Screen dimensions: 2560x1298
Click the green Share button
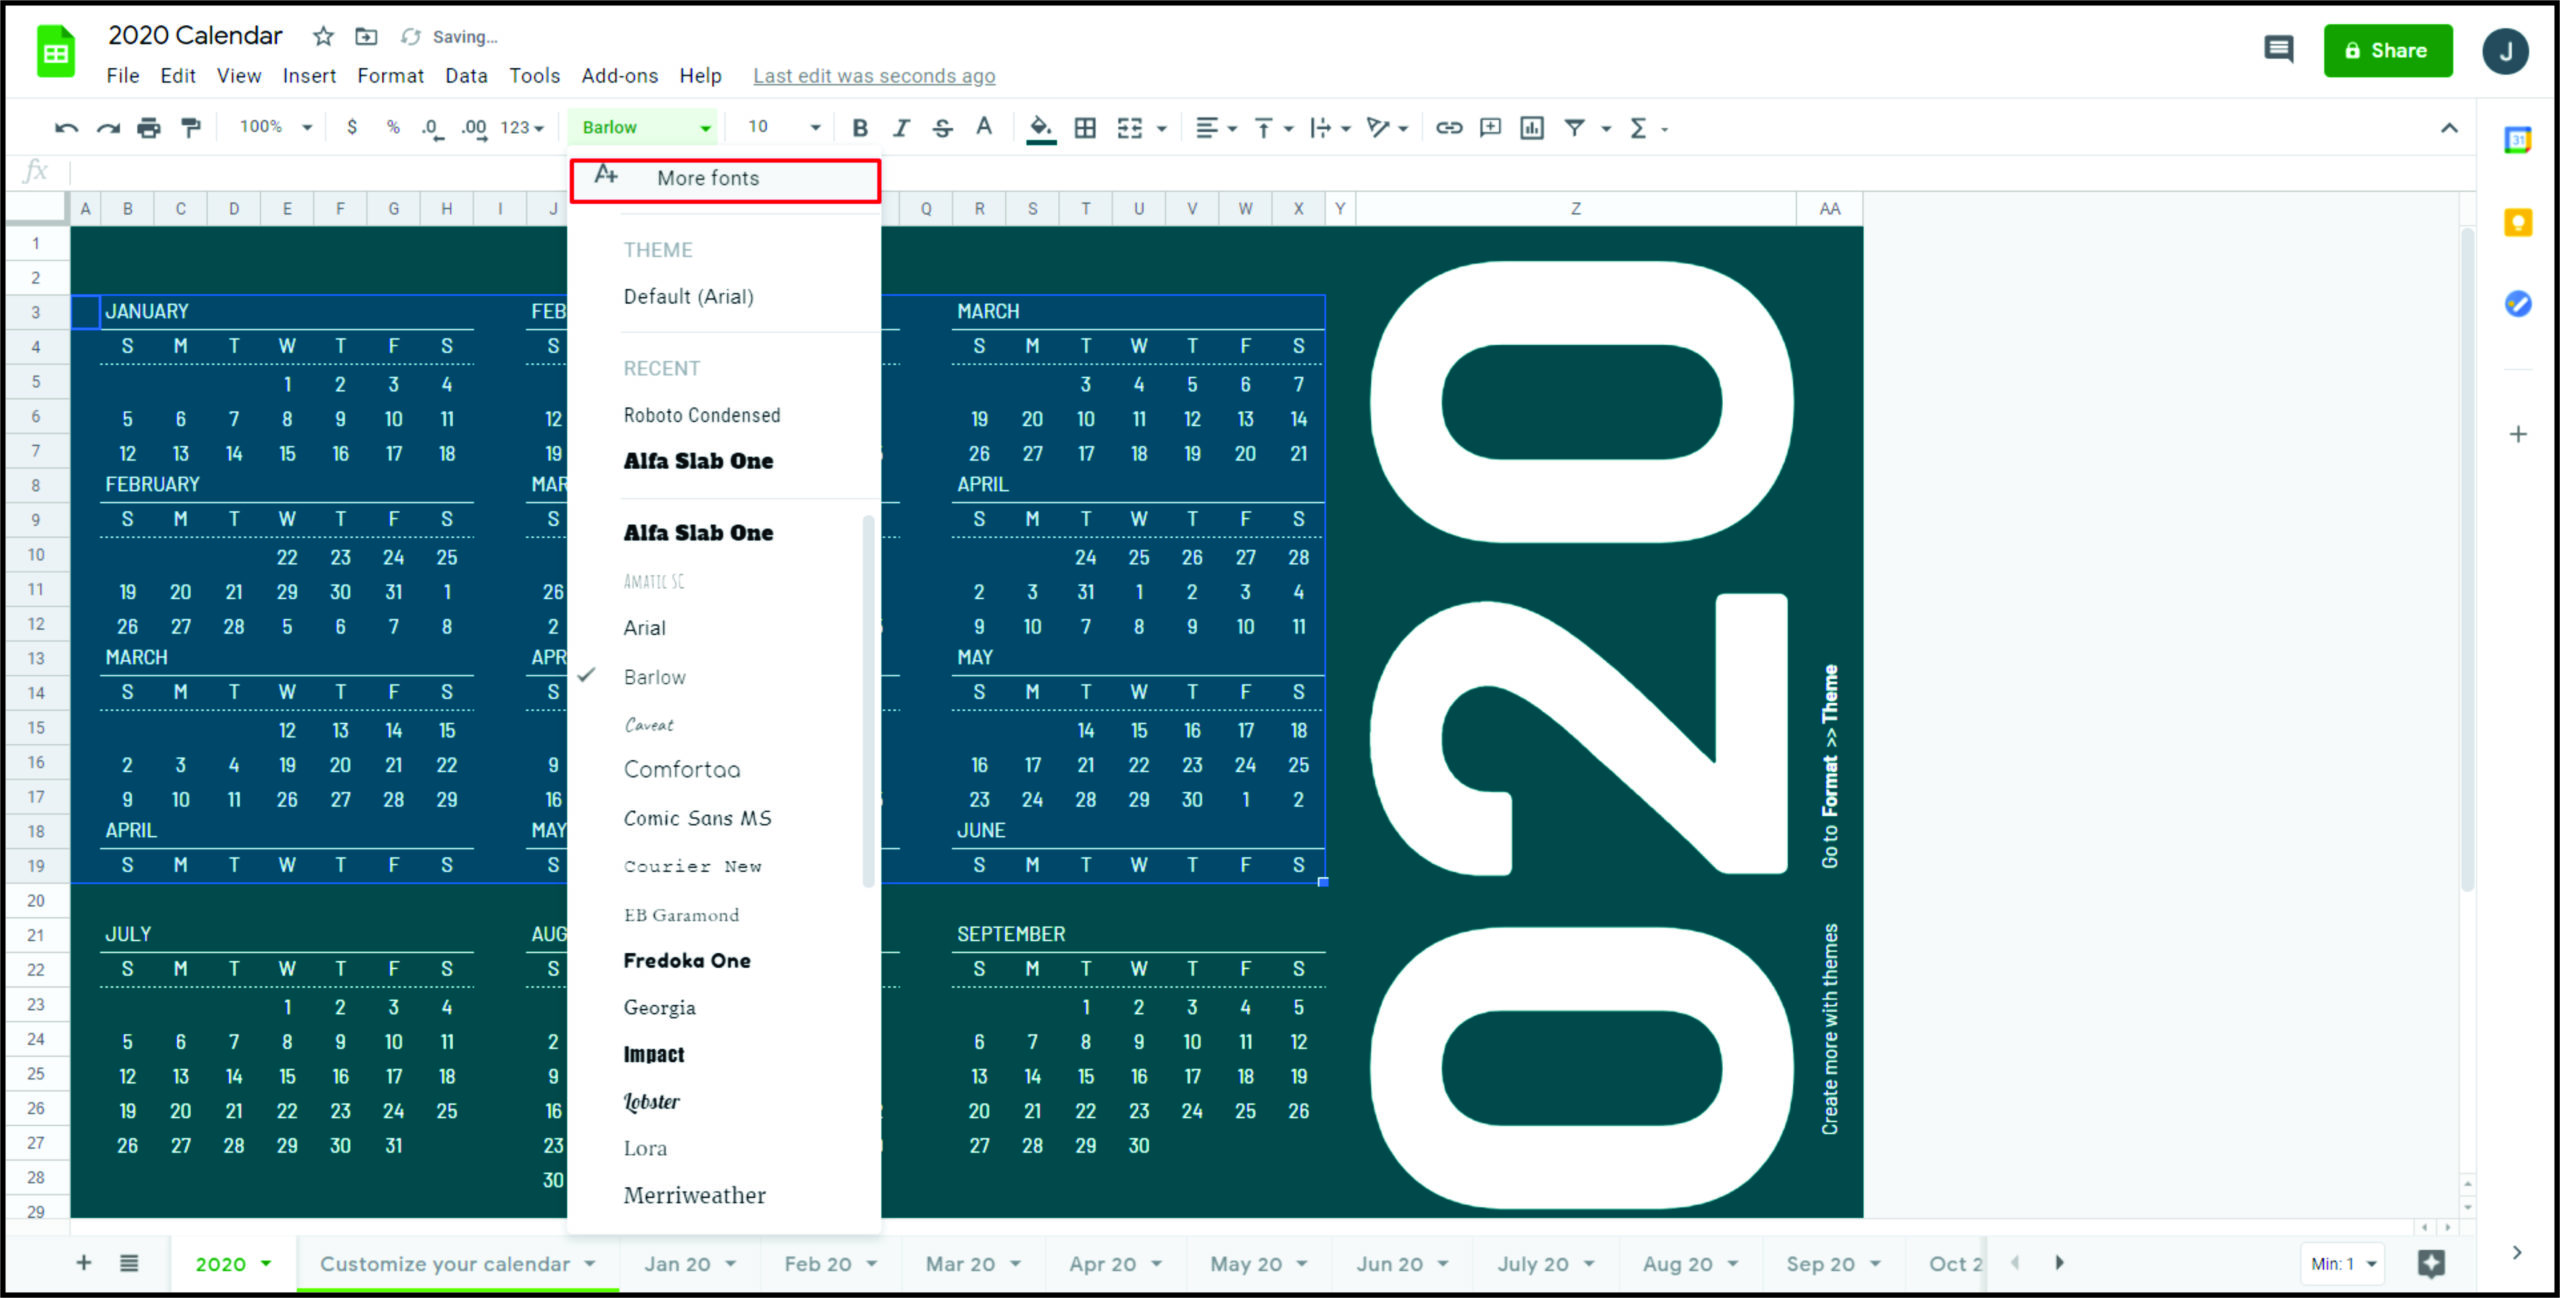coord(2387,50)
